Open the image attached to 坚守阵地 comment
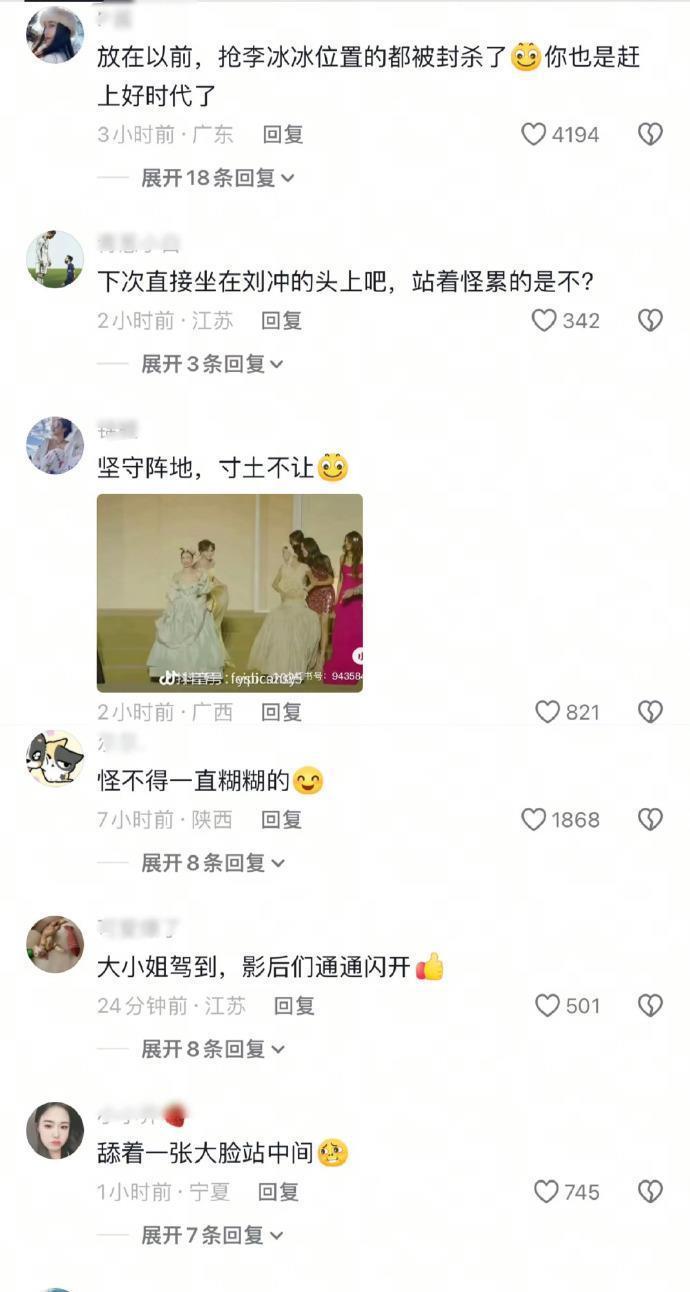 (230, 593)
